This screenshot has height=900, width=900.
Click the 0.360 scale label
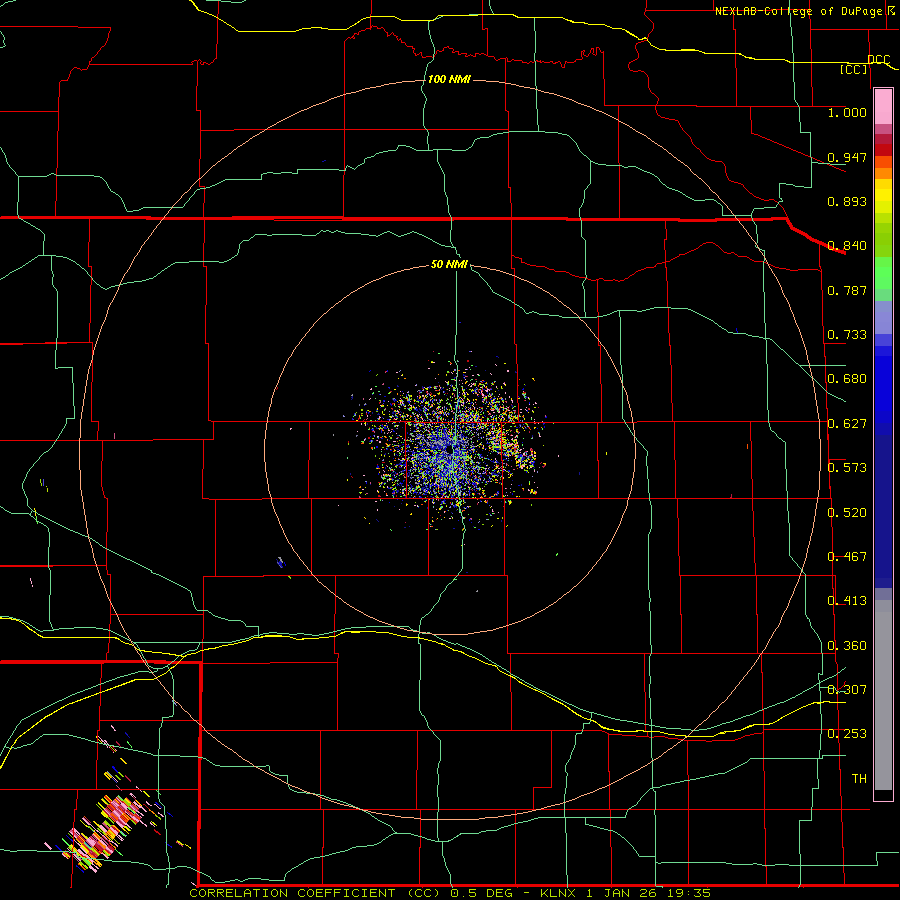point(847,646)
